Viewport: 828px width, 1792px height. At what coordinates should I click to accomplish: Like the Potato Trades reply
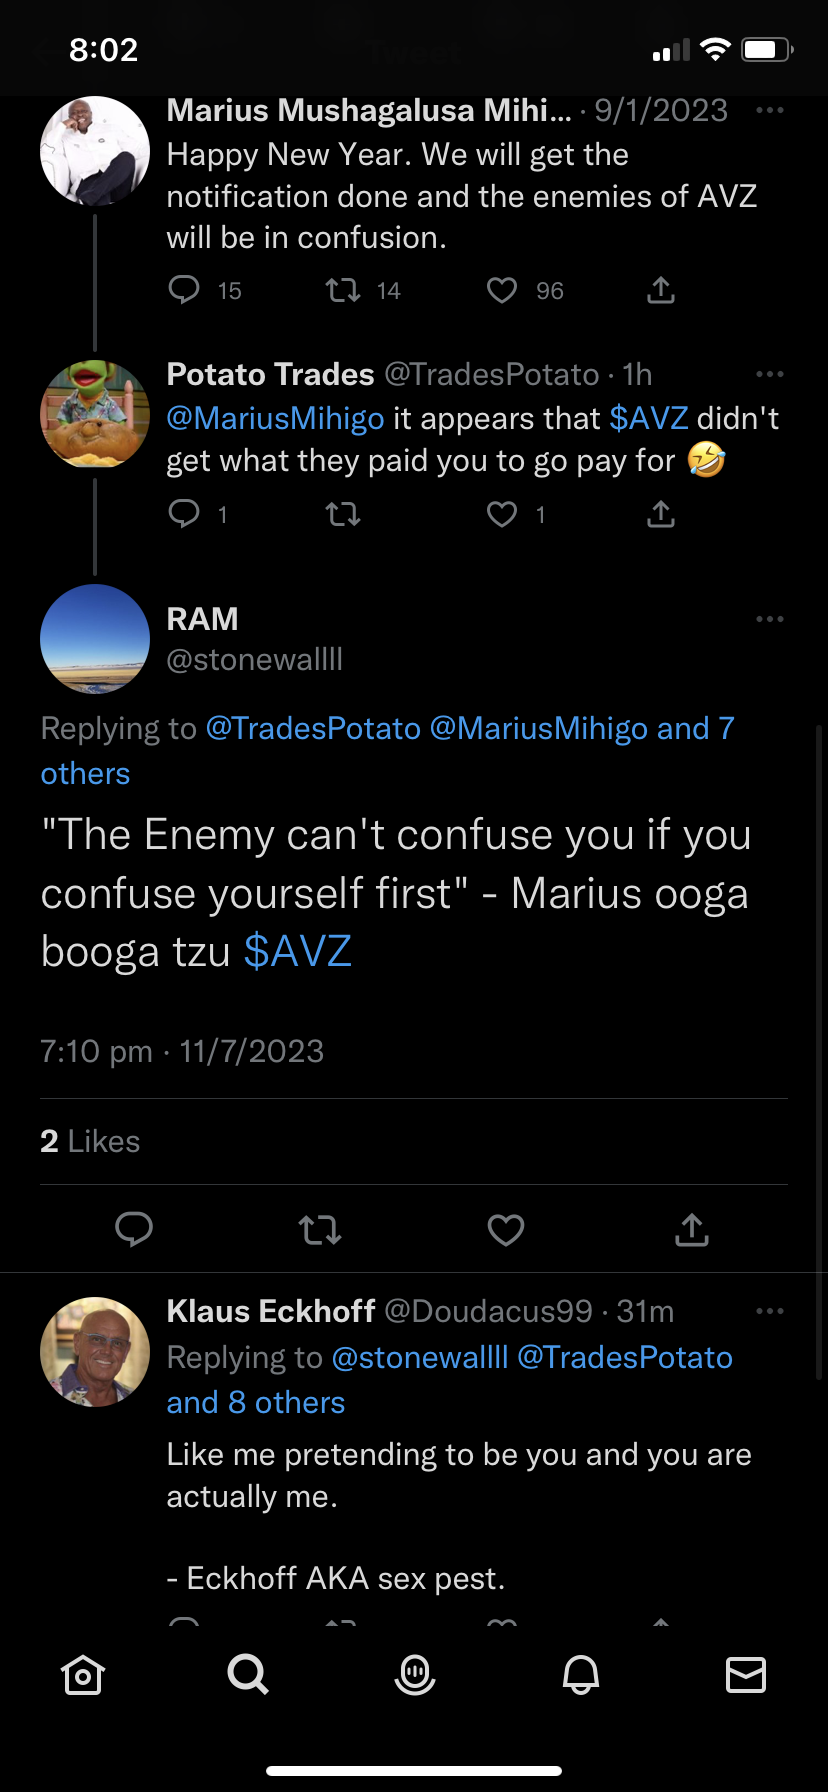tap(502, 515)
